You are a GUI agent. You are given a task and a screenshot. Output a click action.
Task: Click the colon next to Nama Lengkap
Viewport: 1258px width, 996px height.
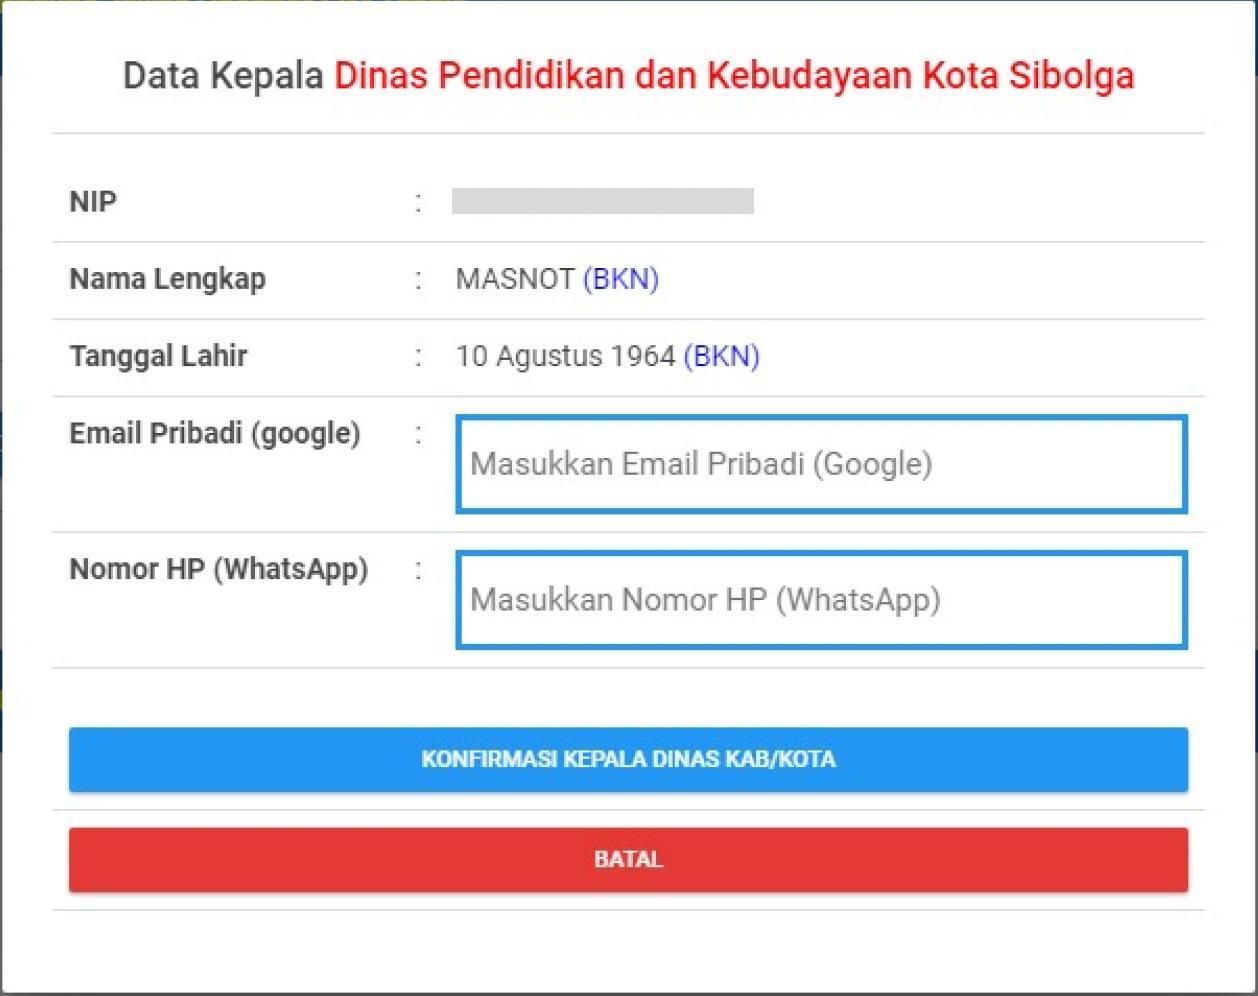[x=419, y=279]
